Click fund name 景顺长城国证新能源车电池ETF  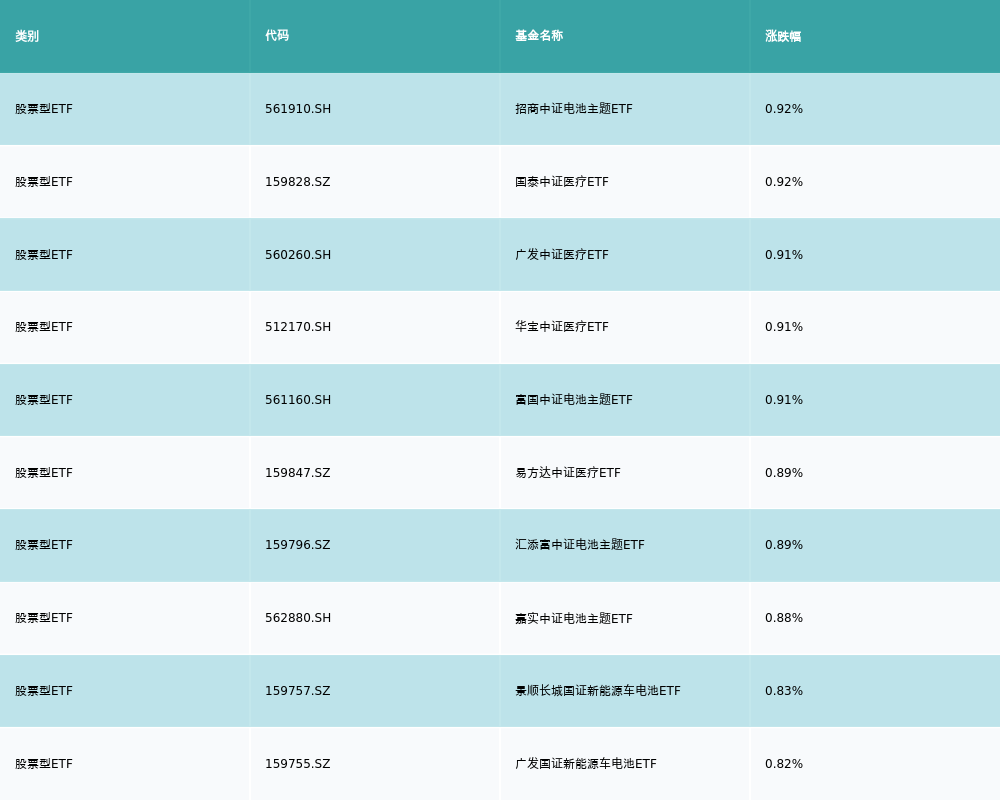pos(598,691)
